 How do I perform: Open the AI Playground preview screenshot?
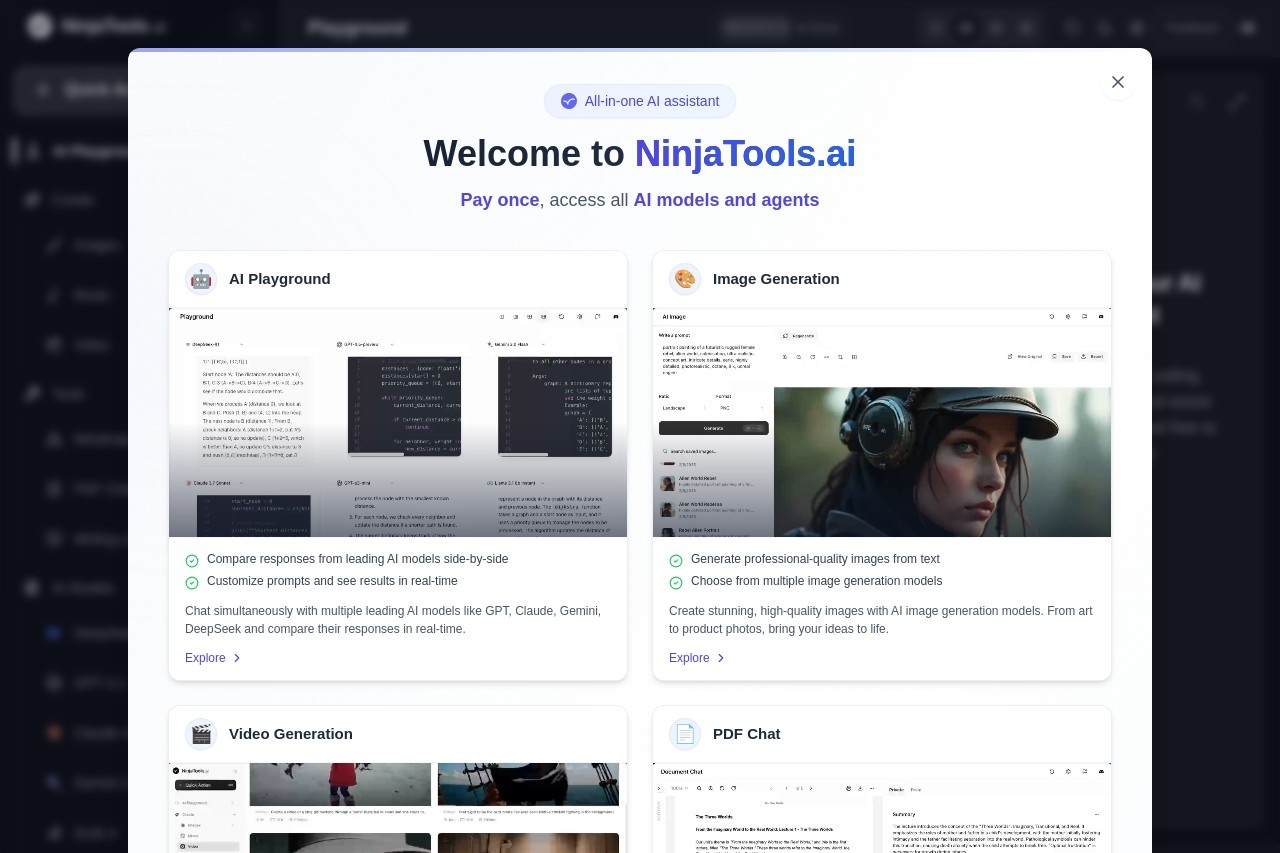[x=398, y=422]
